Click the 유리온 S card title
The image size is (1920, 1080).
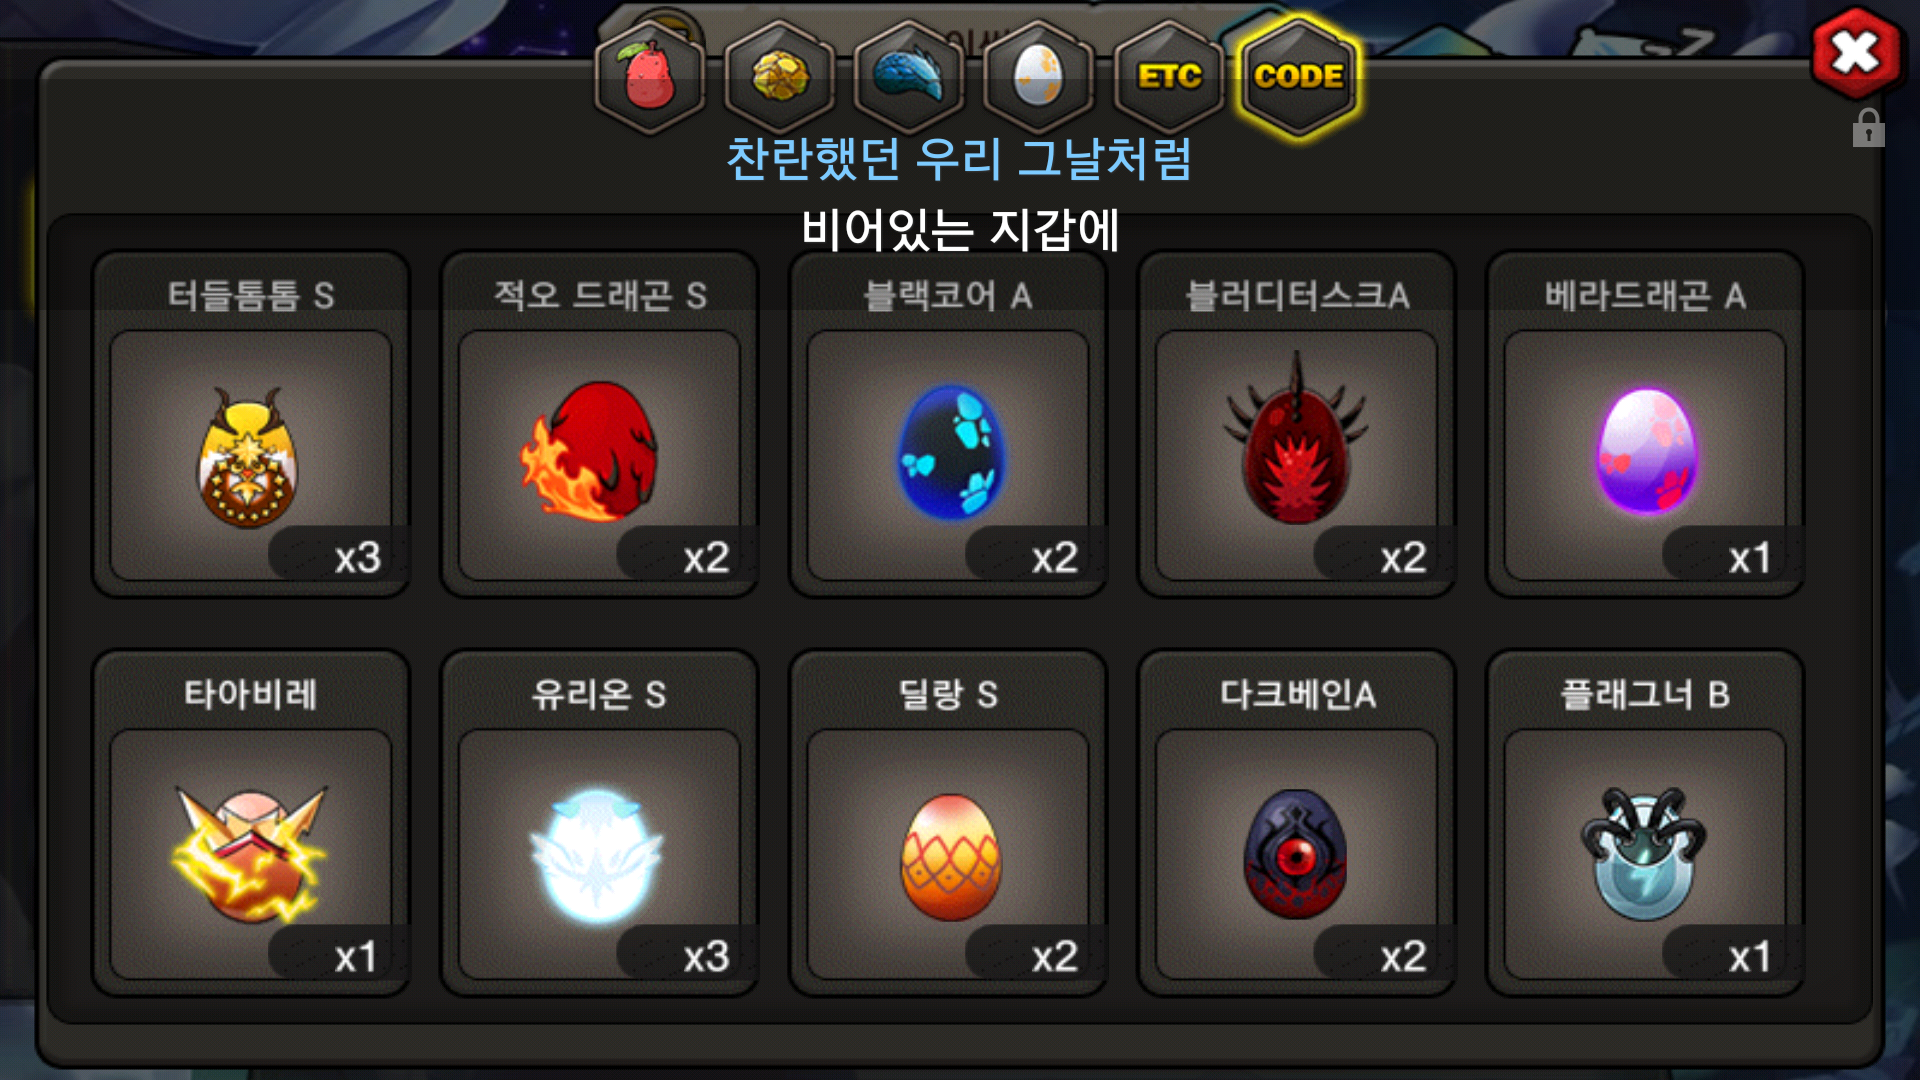[x=598, y=694]
